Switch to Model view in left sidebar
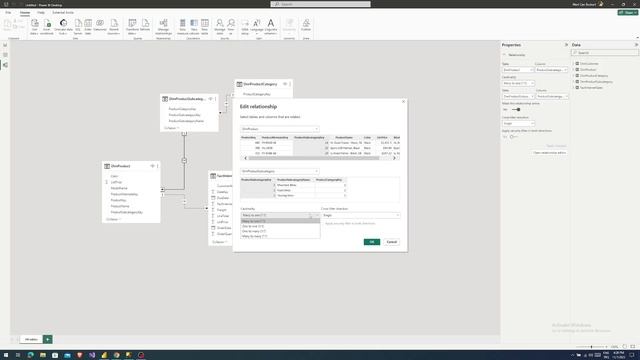This screenshot has height=360, width=640. (x=5, y=65)
